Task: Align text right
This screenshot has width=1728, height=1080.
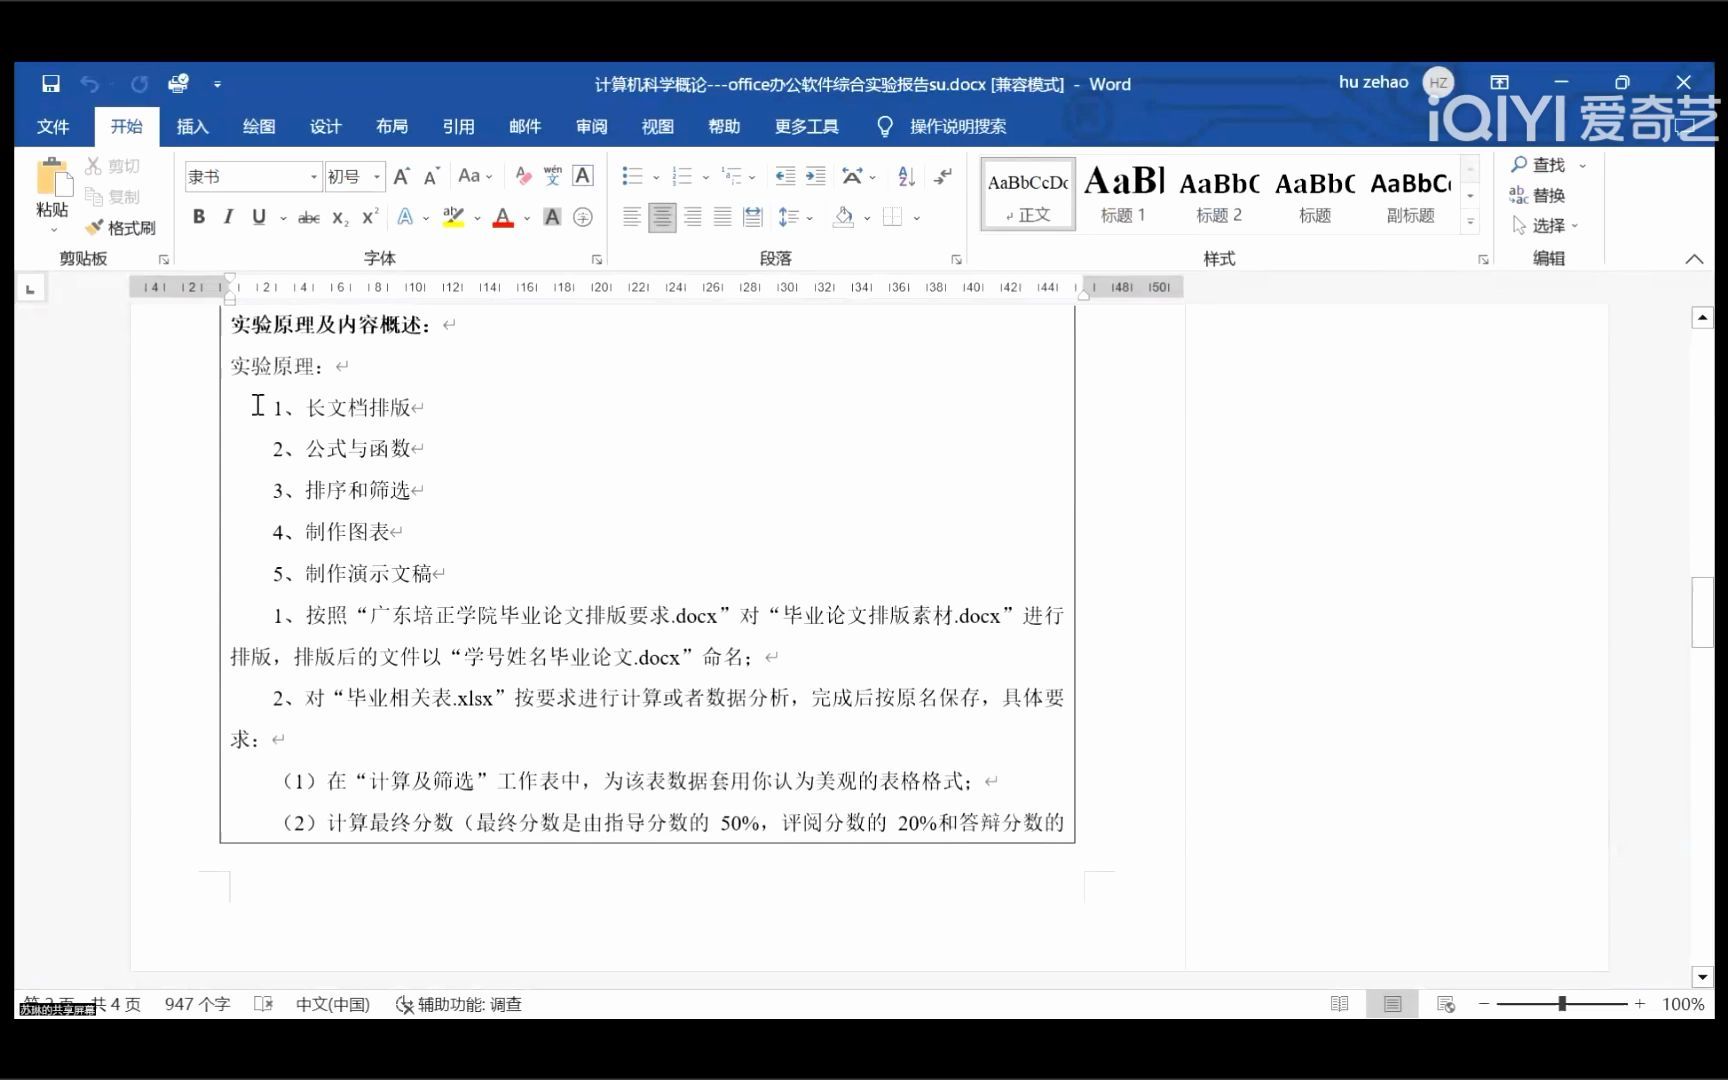Action: coord(692,217)
